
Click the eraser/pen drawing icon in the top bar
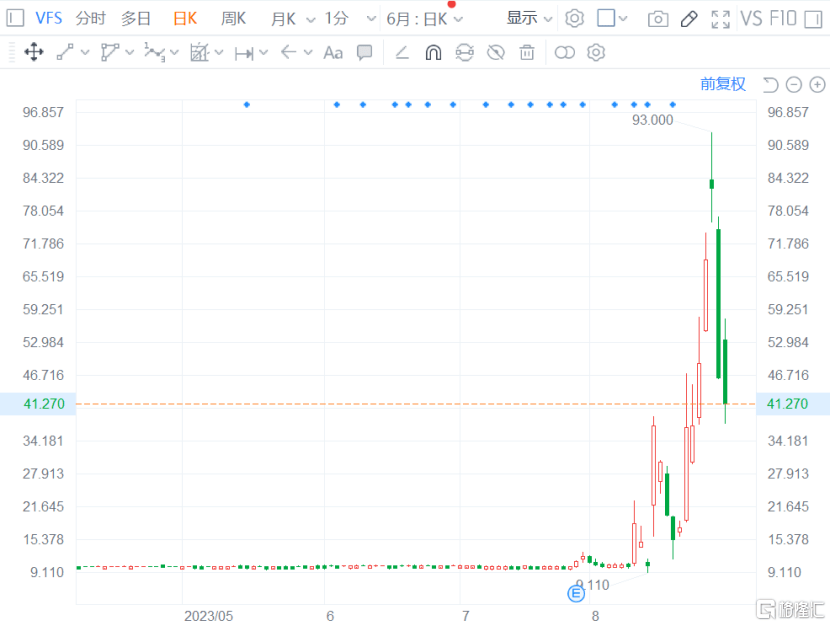pyautogui.click(x=689, y=19)
